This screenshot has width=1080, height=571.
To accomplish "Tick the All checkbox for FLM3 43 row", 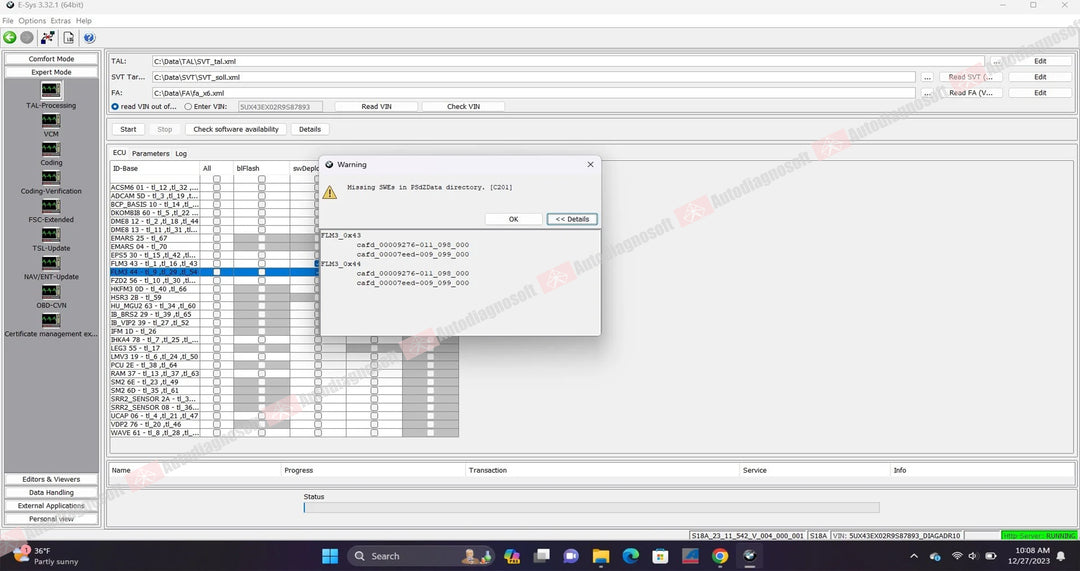I will [x=217, y=263].
